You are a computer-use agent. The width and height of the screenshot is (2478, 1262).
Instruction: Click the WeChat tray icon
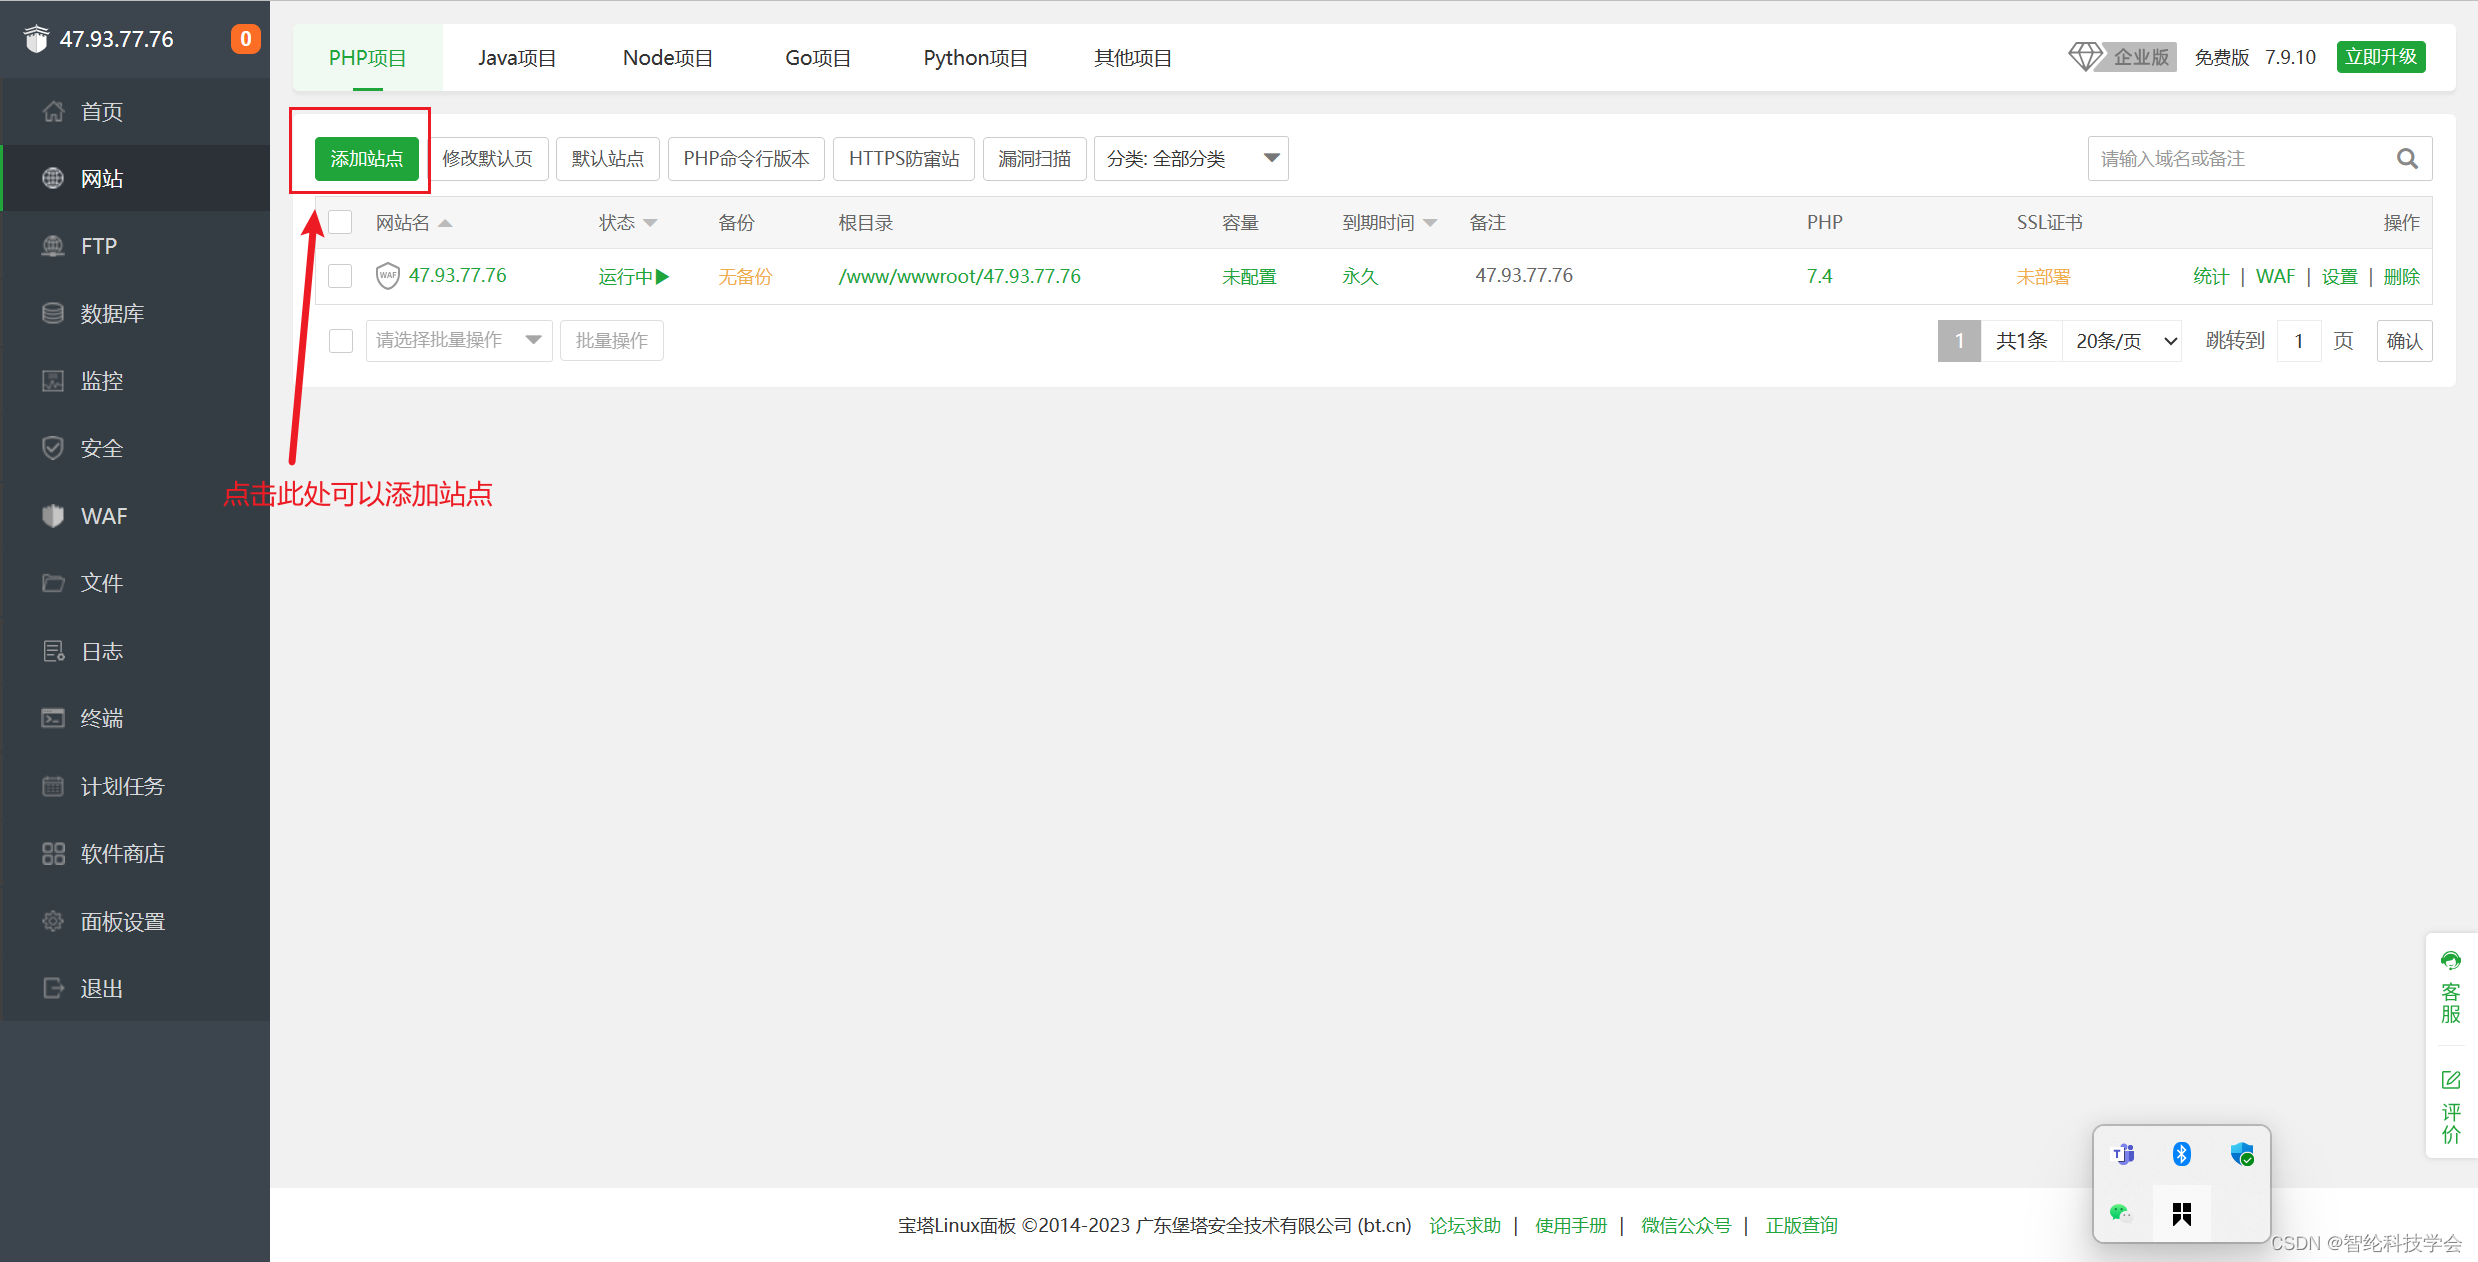point(2119,1213)
